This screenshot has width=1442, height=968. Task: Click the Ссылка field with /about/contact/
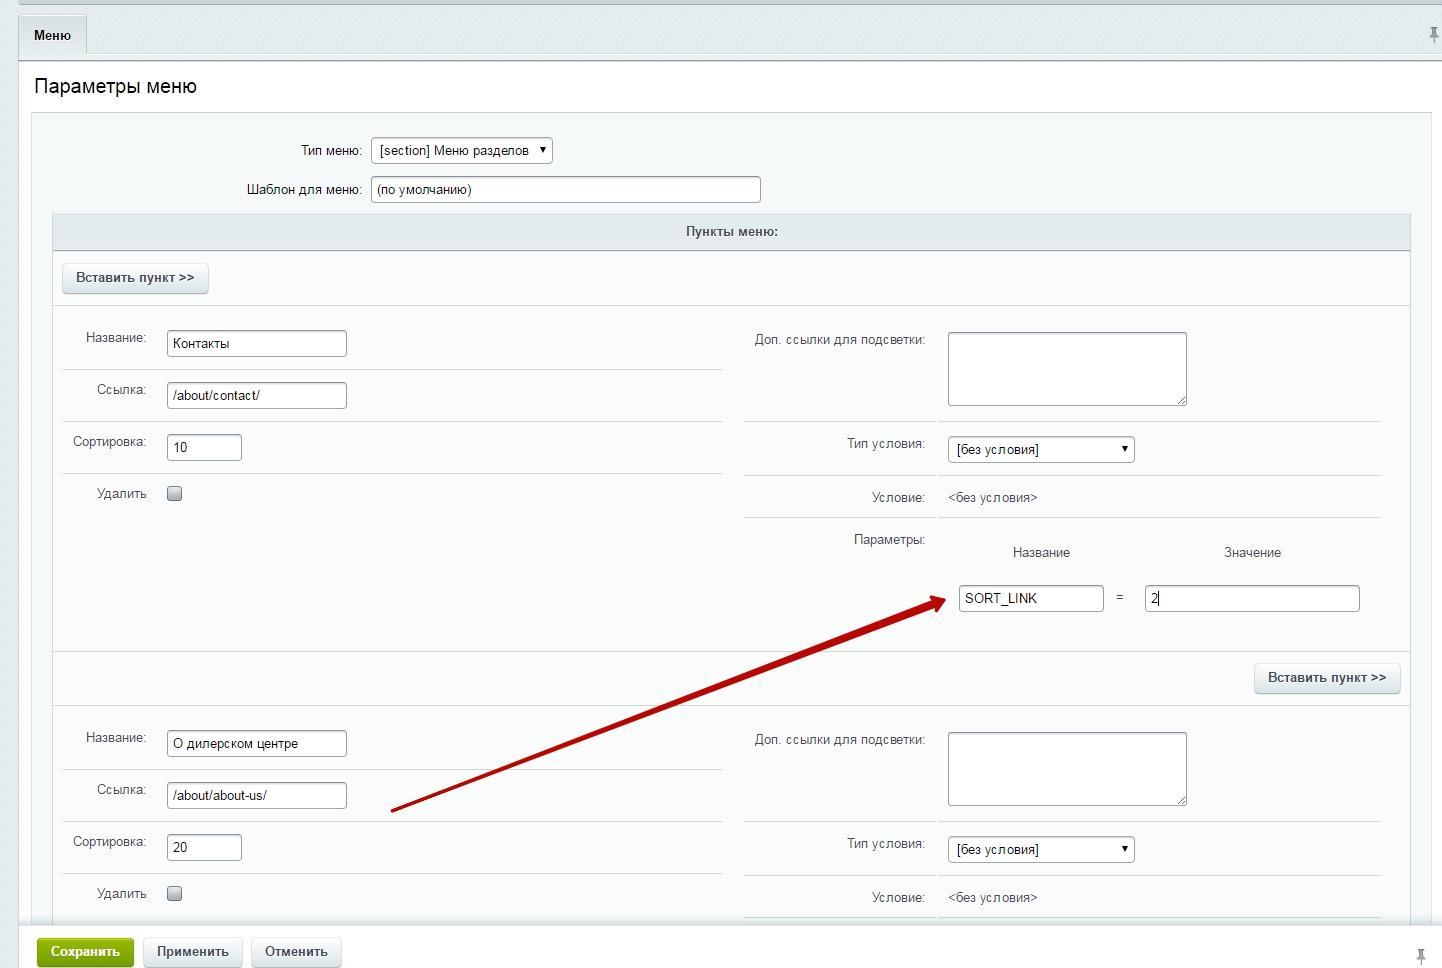[x=257, y=396]
